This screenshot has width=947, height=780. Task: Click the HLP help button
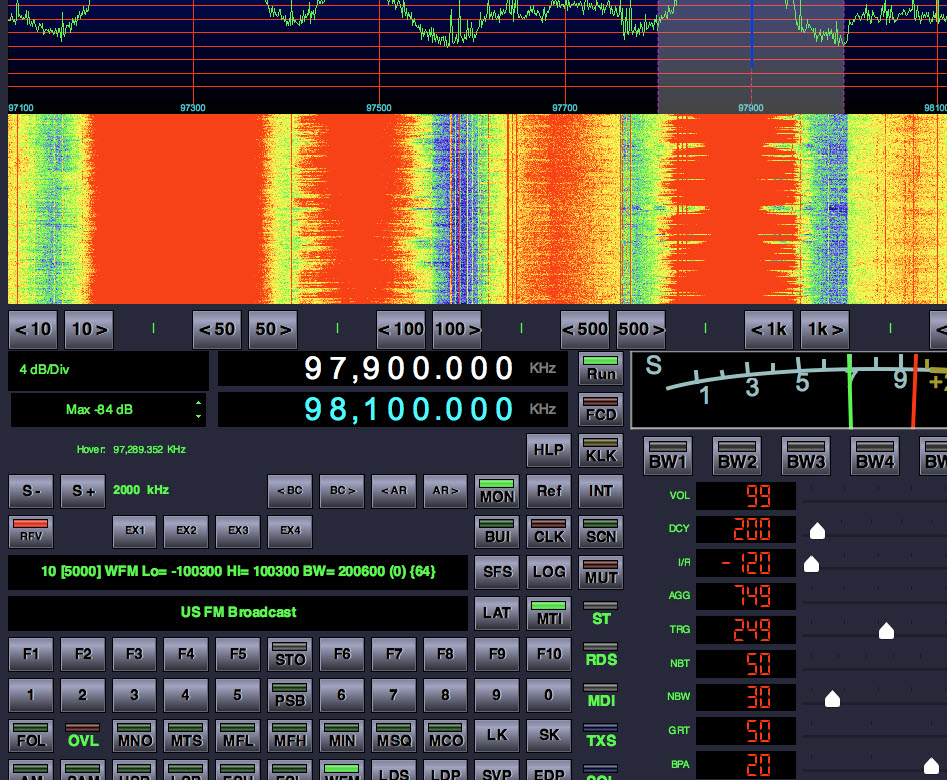pyautogui.click(x=549, y=450)
